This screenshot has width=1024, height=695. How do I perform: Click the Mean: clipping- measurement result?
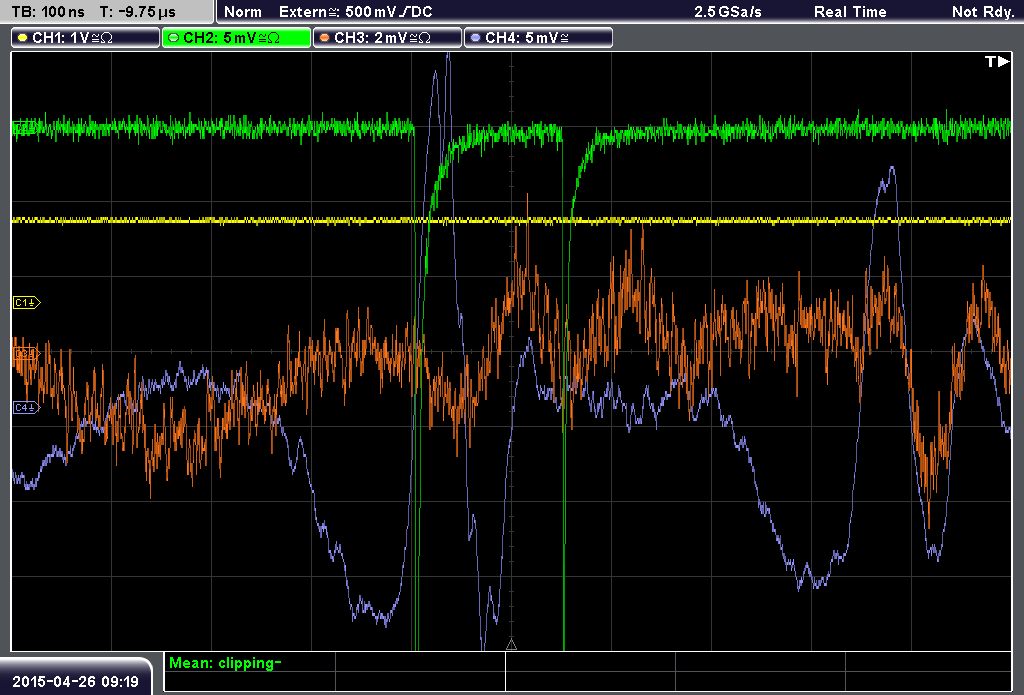225,663
